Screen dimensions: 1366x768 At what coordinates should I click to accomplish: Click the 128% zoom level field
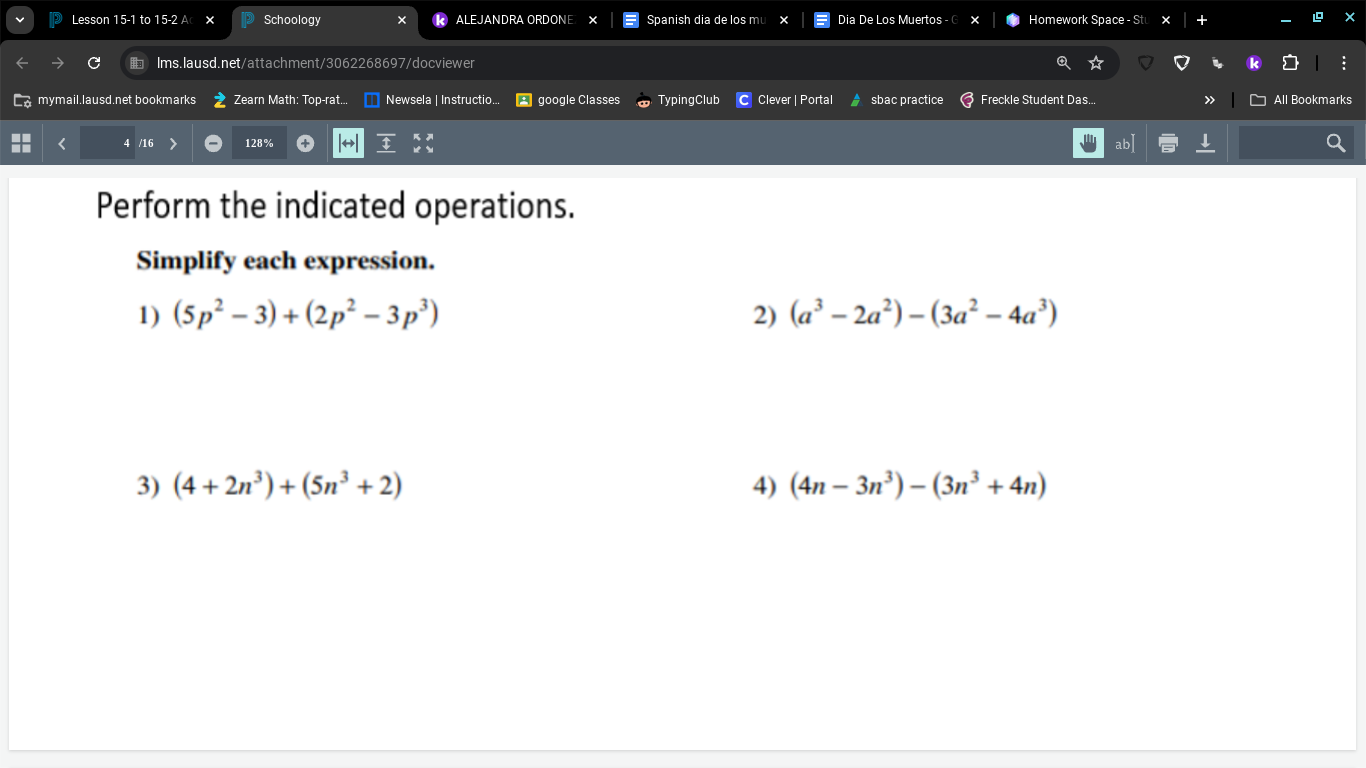[259, 143]
